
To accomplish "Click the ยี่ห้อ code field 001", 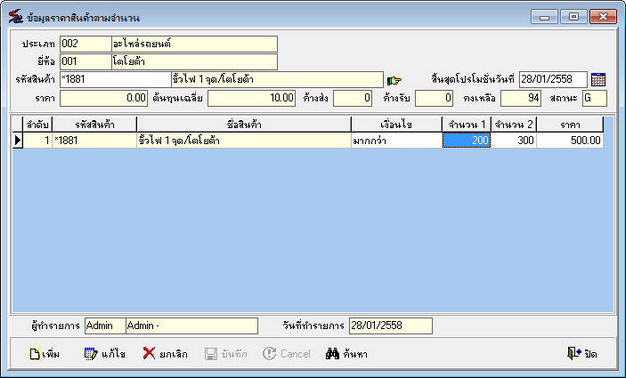I will 85,61.
